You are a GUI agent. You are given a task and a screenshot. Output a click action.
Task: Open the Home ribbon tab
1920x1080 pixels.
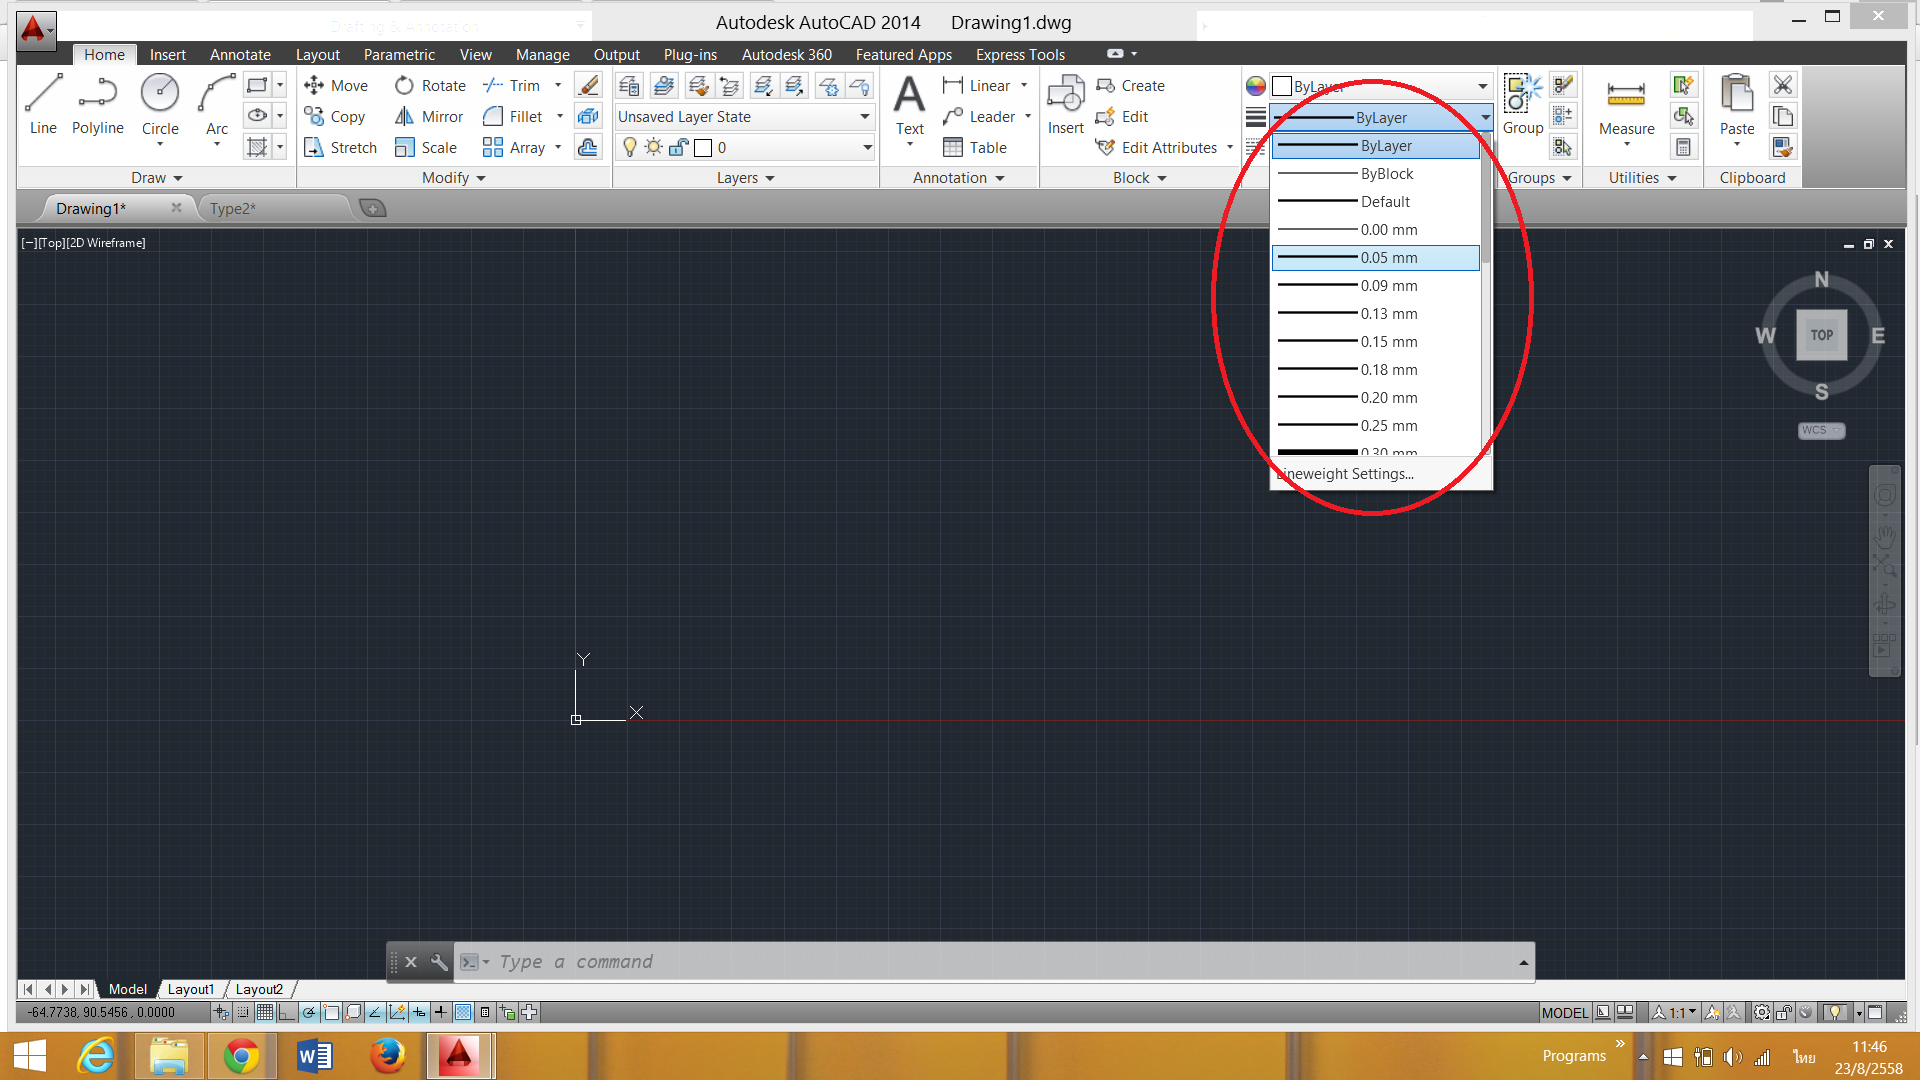[104, 54]
